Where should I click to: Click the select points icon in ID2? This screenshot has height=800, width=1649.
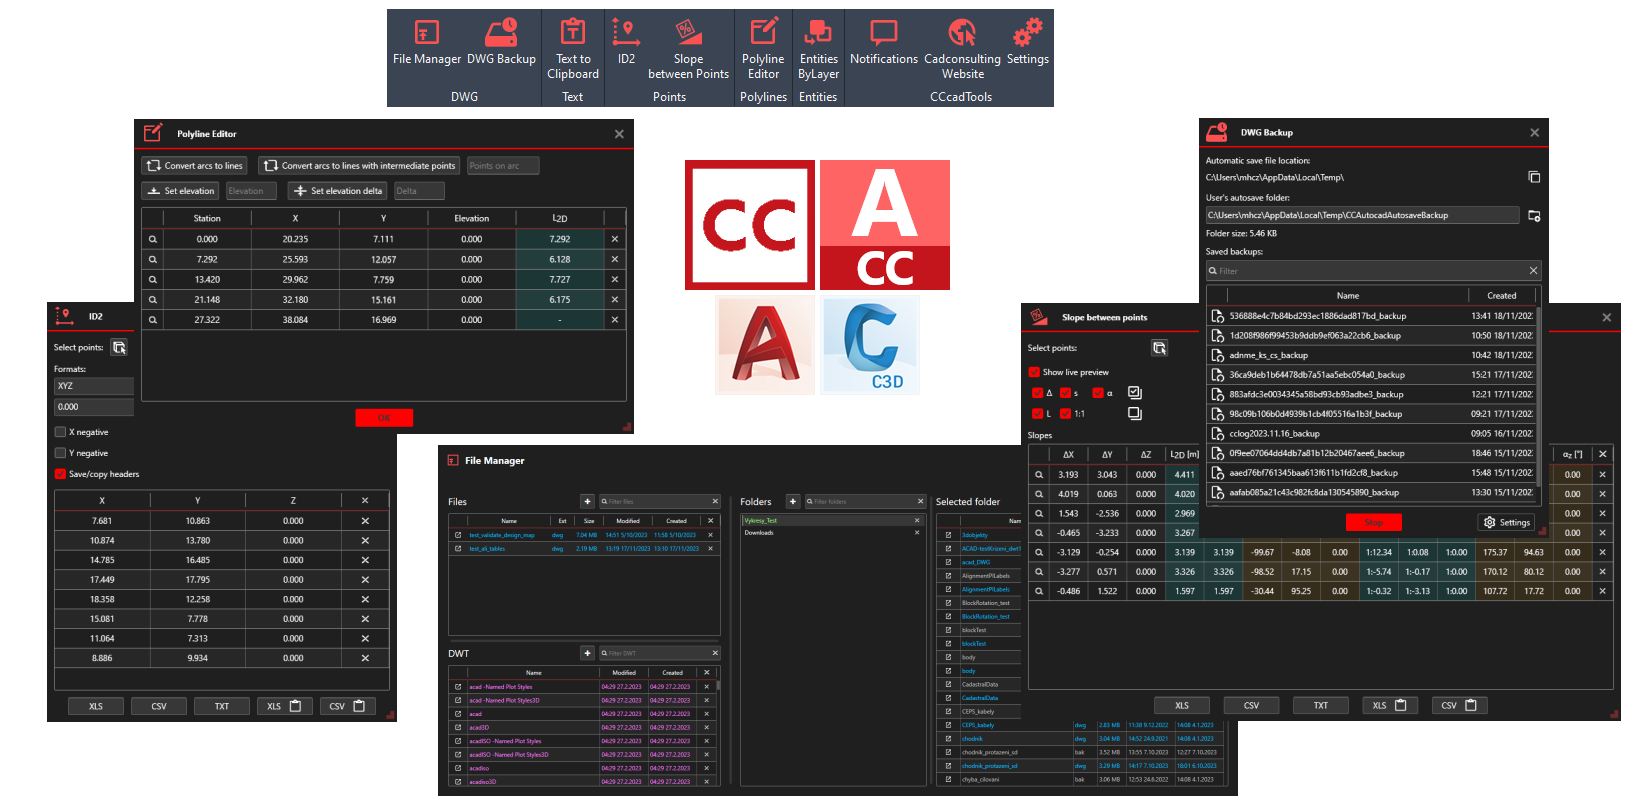click(119, 347)
